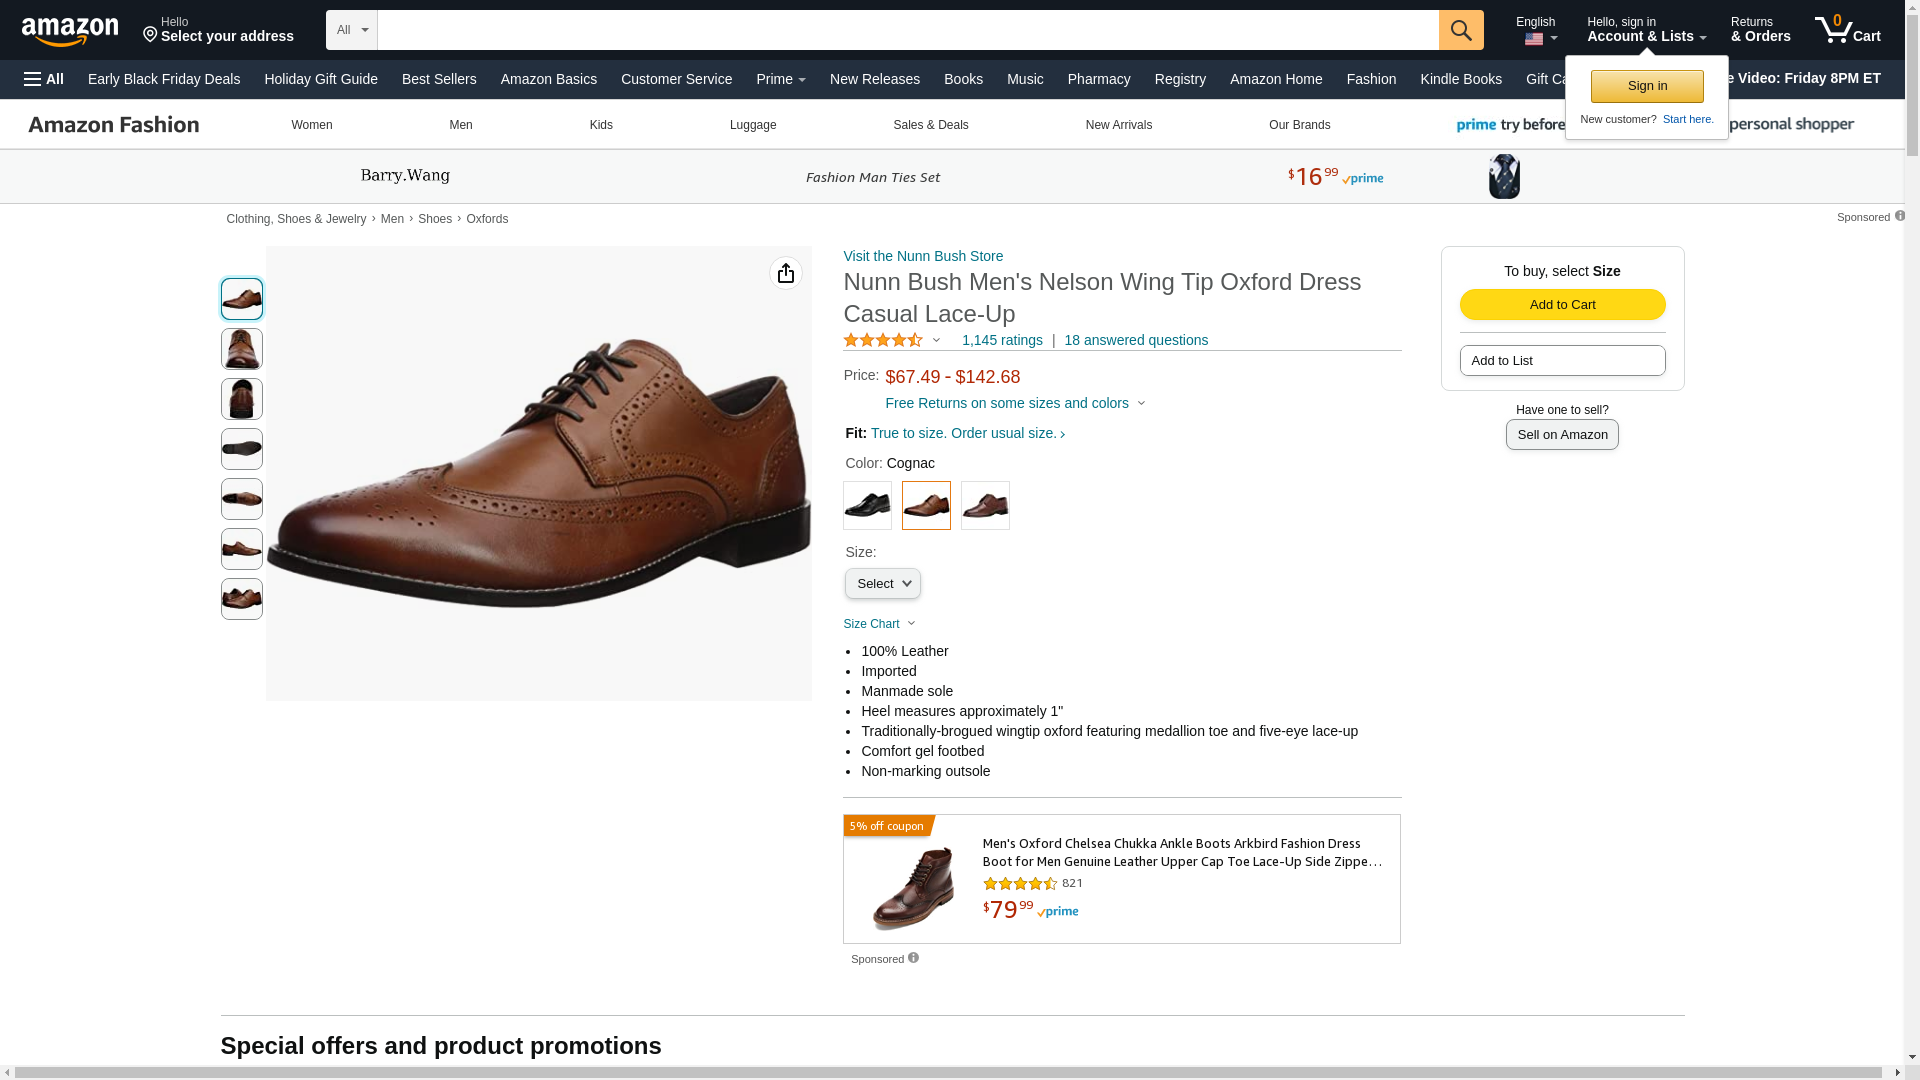1920x1080 pixels.
Task: Click the Sponsored info icon below the ad
Action: (913, 958)
